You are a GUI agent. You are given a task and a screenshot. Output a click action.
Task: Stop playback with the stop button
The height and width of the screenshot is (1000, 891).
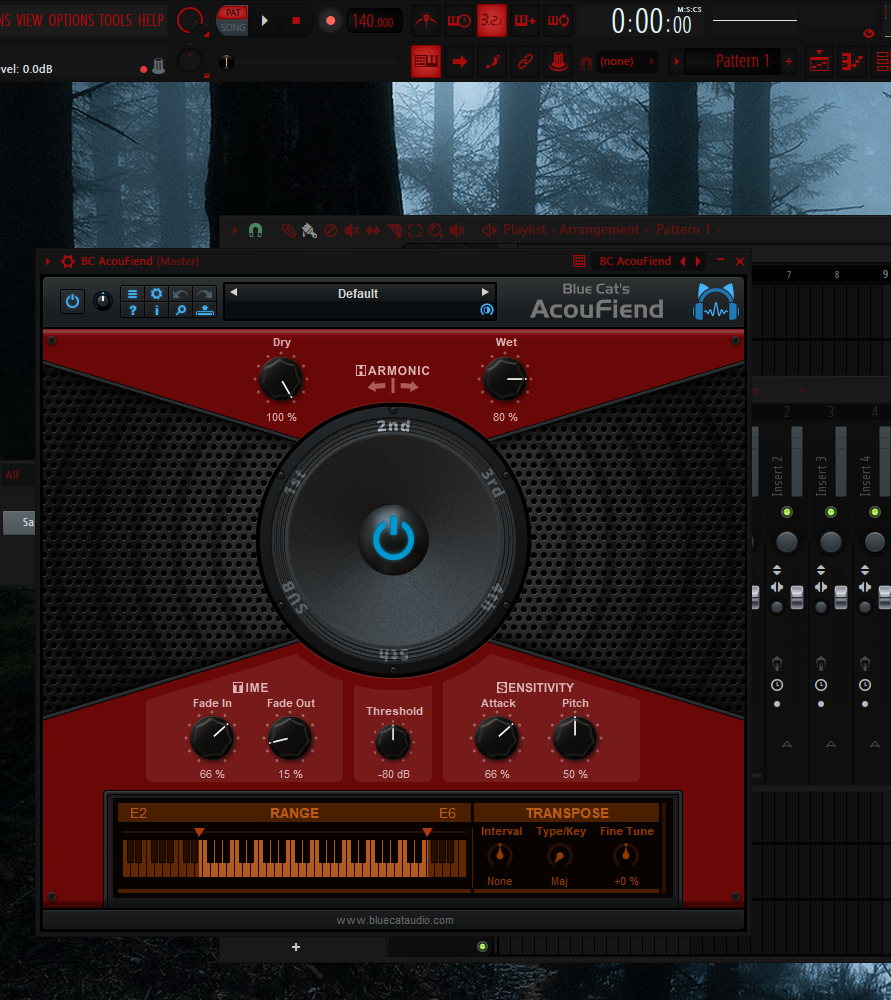point(296,20)
